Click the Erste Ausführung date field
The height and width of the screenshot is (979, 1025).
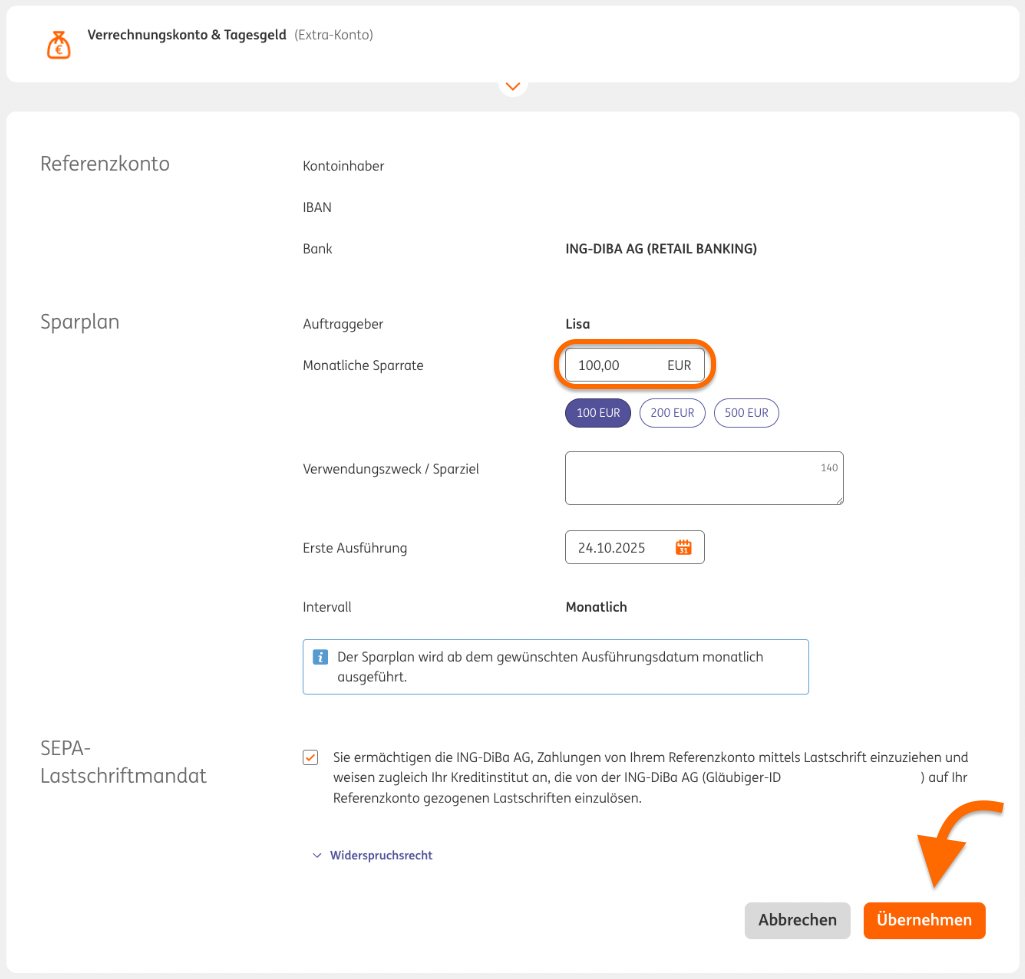click(x=618, y=547)
